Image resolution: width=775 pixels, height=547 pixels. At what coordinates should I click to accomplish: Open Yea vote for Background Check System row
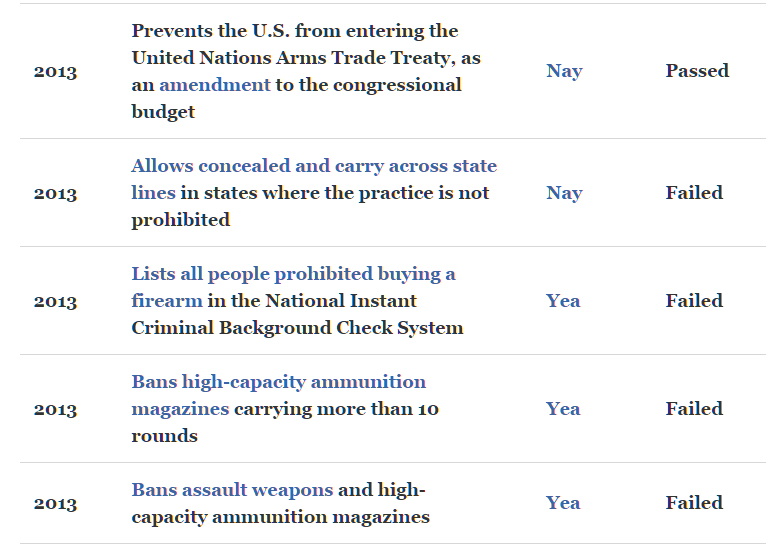[x=563, y=301]
